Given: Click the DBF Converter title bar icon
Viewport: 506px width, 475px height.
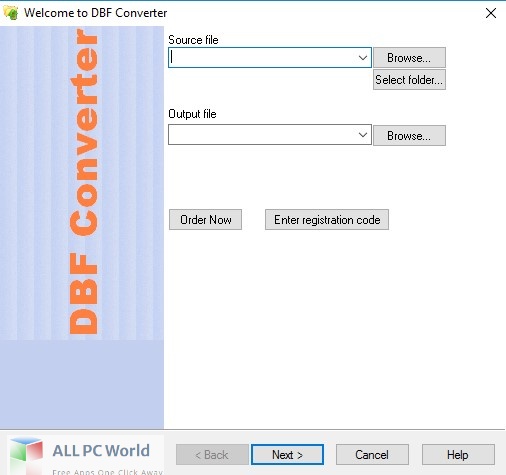Looking at the screenshot, I should [x=11, y=13].
